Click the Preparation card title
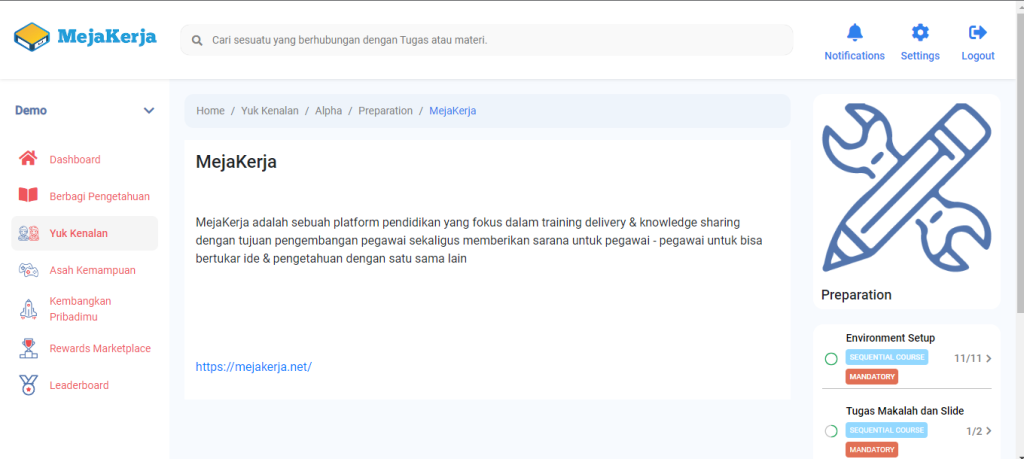The image size is (1024, 459). [856, 294]
